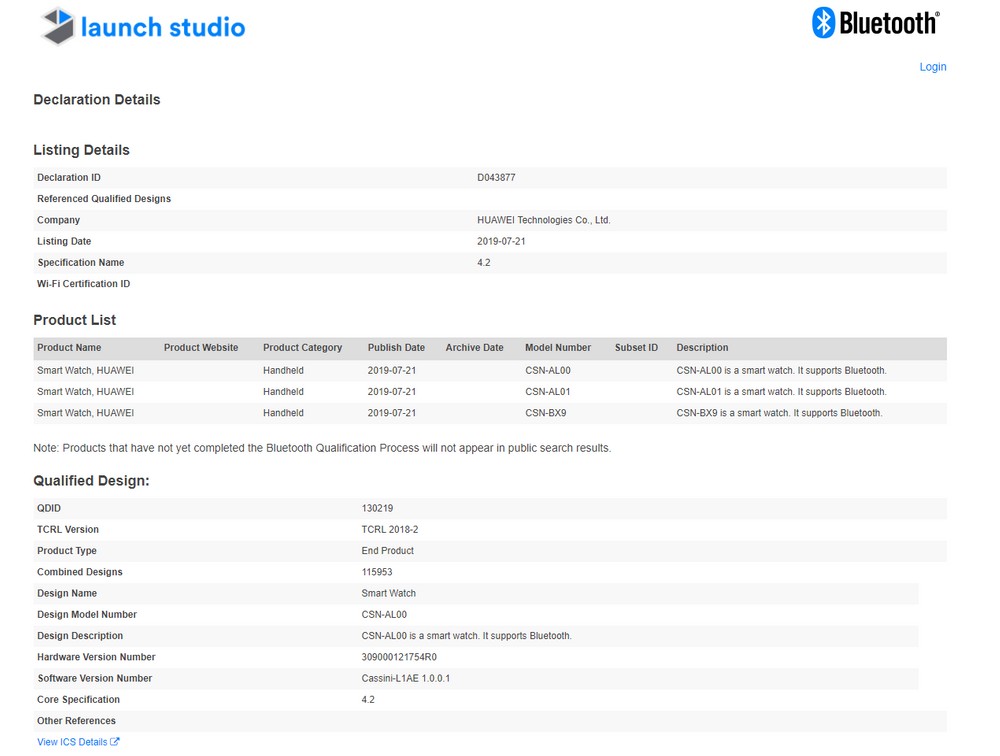
Task: Open the Login link
Action: click(x=932, y=67)
